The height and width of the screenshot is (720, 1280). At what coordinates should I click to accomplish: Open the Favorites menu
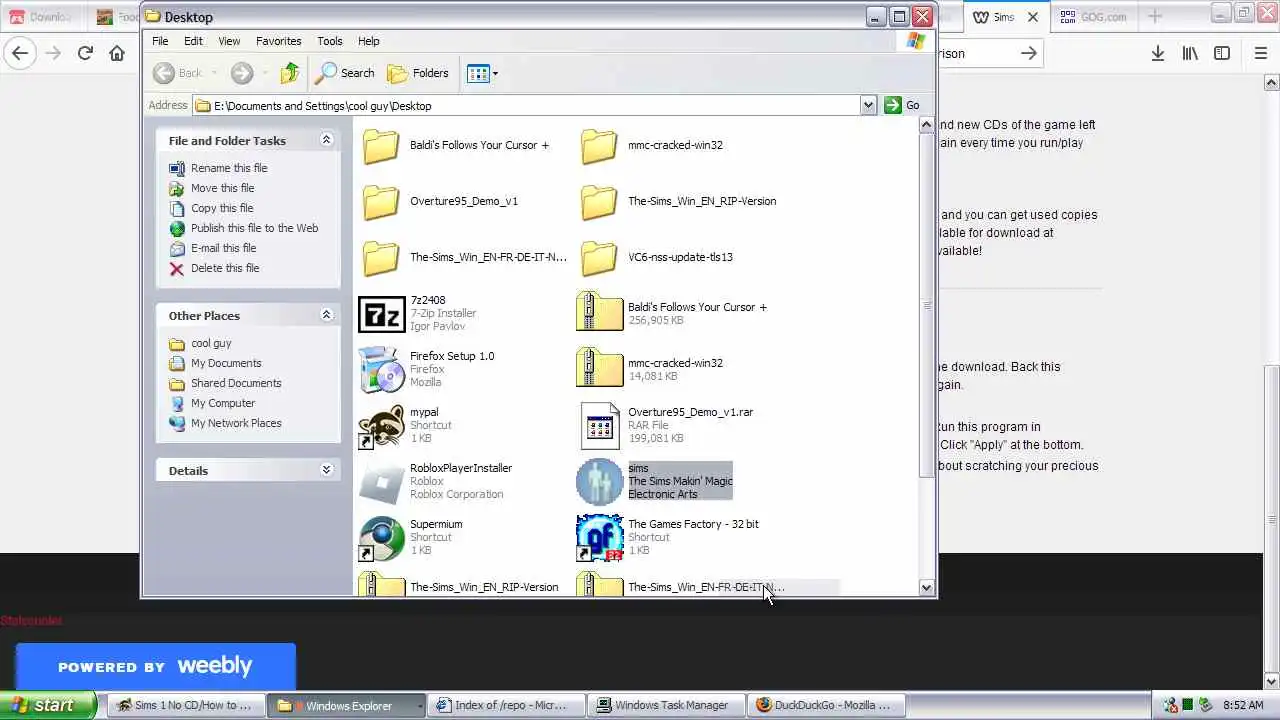[x=278, y=41]
